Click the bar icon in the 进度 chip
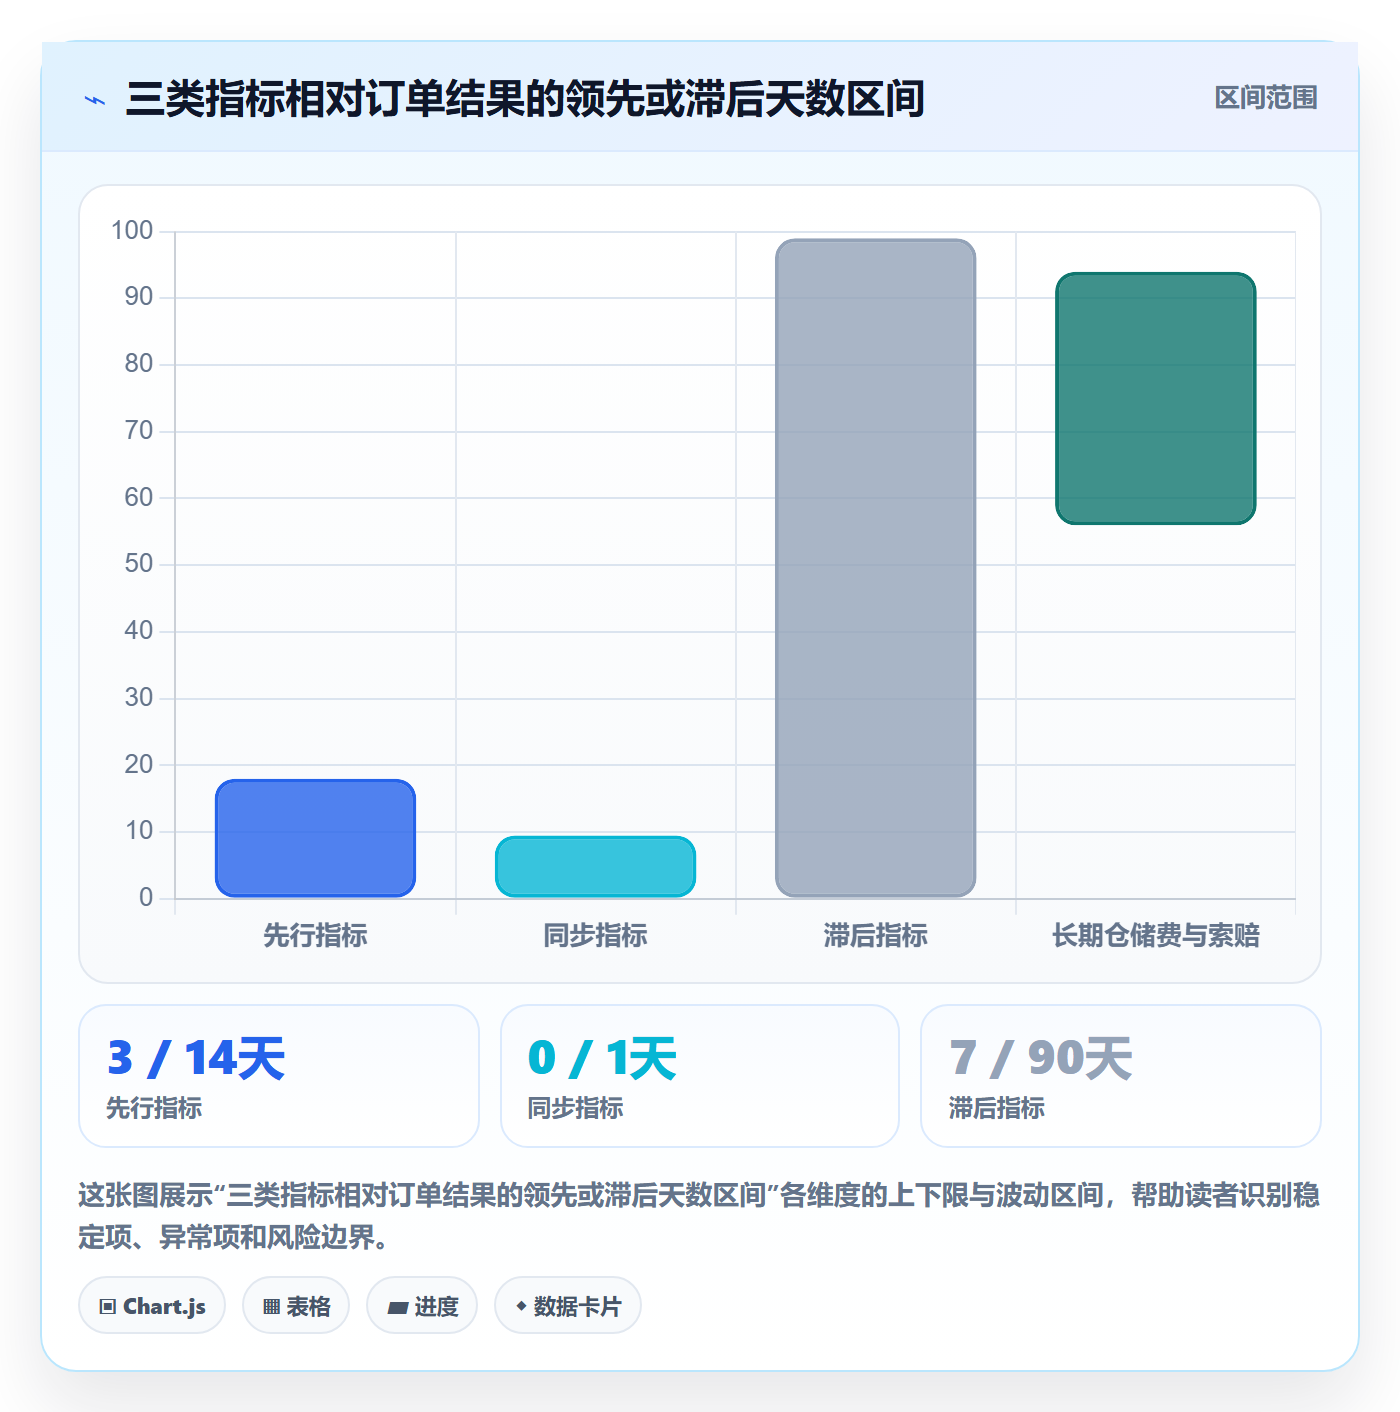This screenshot has height=1412, width=1400. 397,1307
